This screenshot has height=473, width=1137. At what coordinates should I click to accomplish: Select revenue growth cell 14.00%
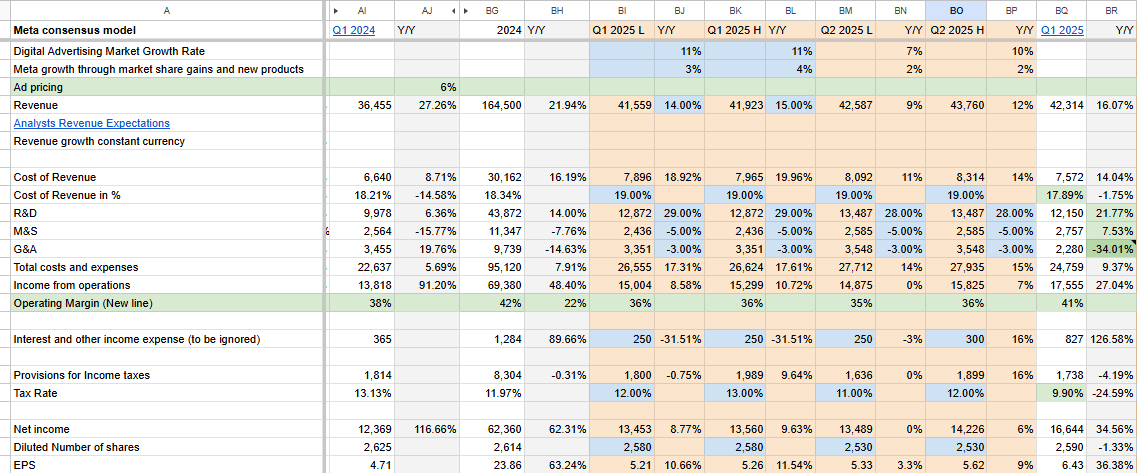(679, 105)
